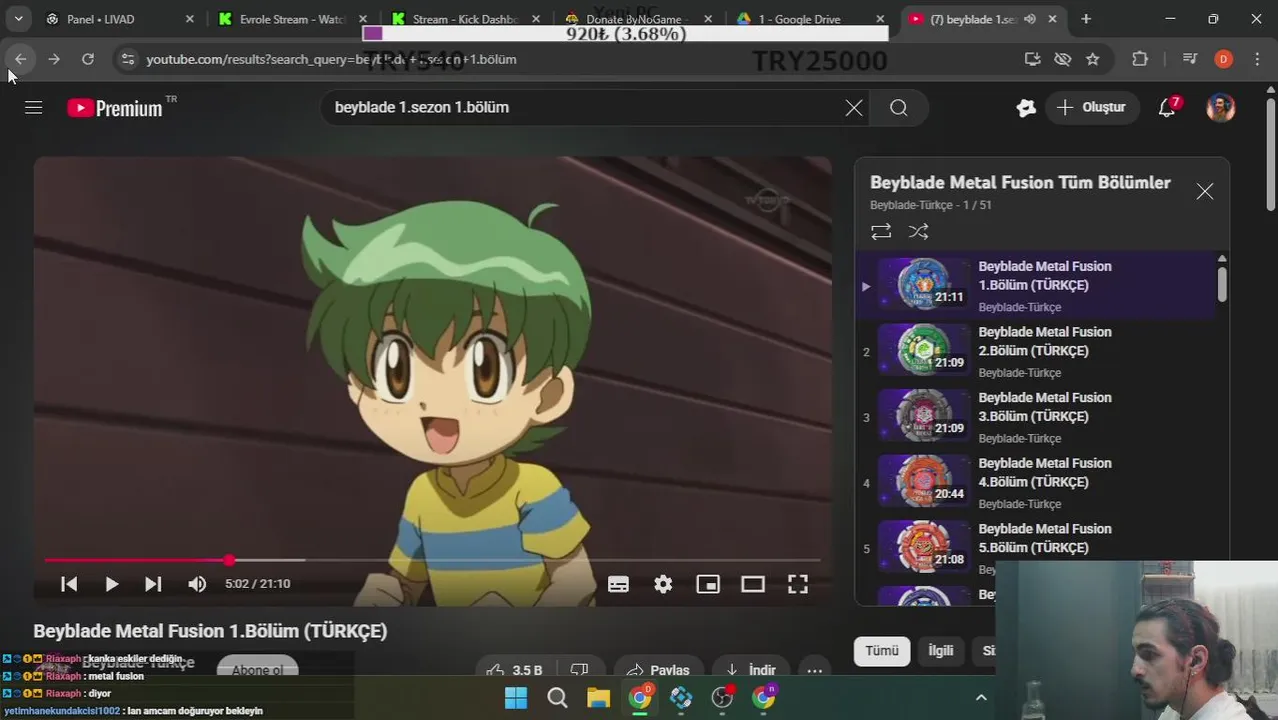Open the account avatar menu
Viewport: 1278px width, 720px height.
point(1220,107)
